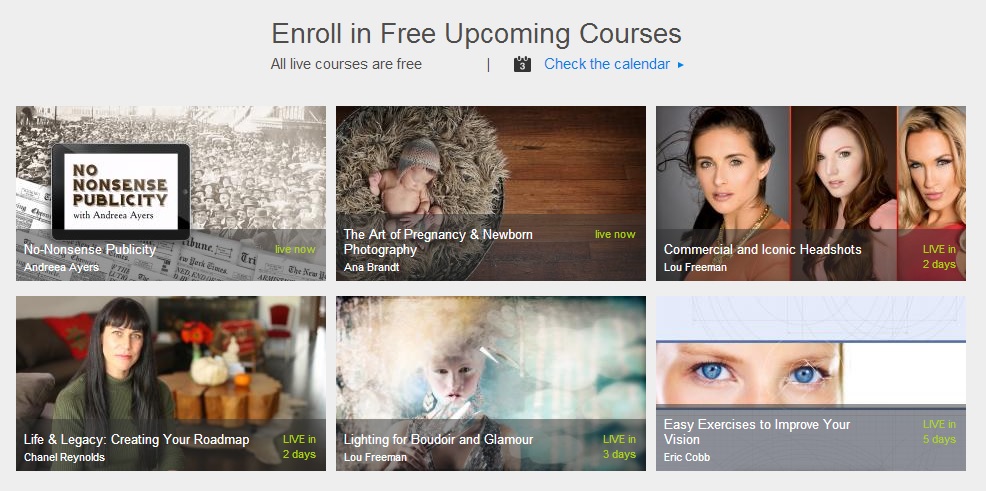Click live now badge on No-Nonsense Publicity
The width and height of the screenshot is (986, 491).
295,249
